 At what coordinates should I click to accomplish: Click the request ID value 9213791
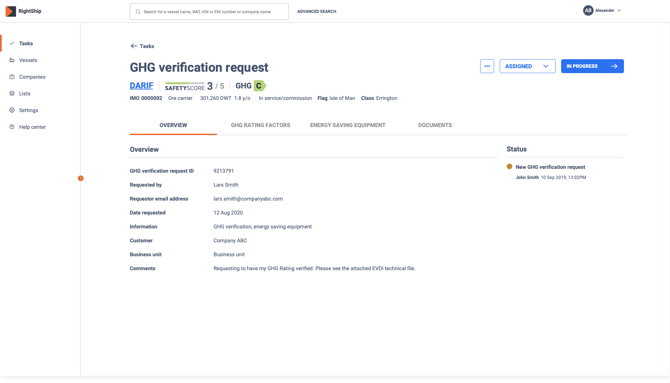pos(223,171)
